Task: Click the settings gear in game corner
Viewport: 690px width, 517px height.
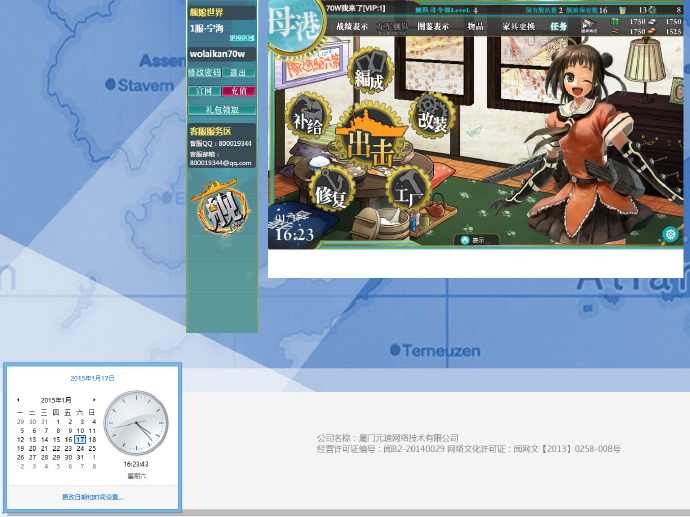Action: tap(671, 234)
